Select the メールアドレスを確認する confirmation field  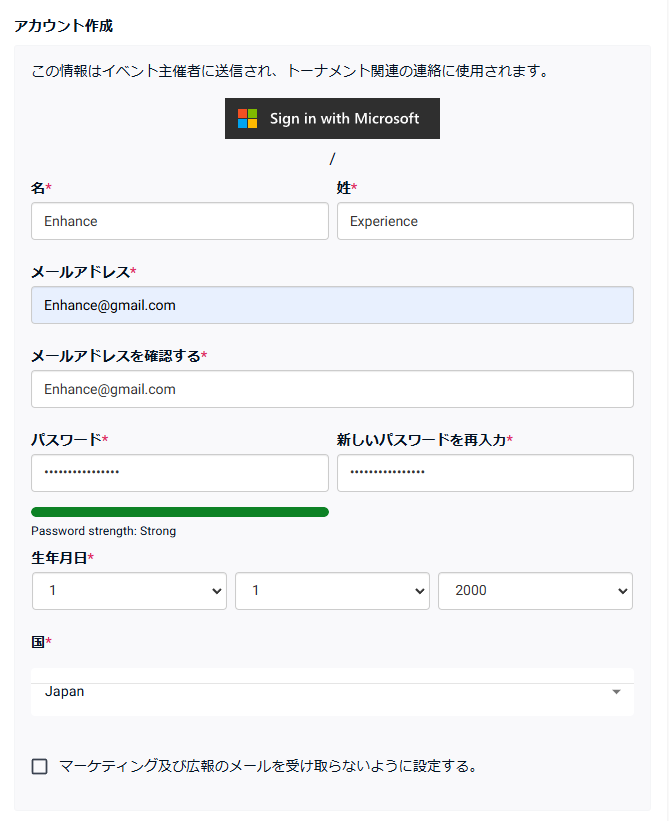332,389
